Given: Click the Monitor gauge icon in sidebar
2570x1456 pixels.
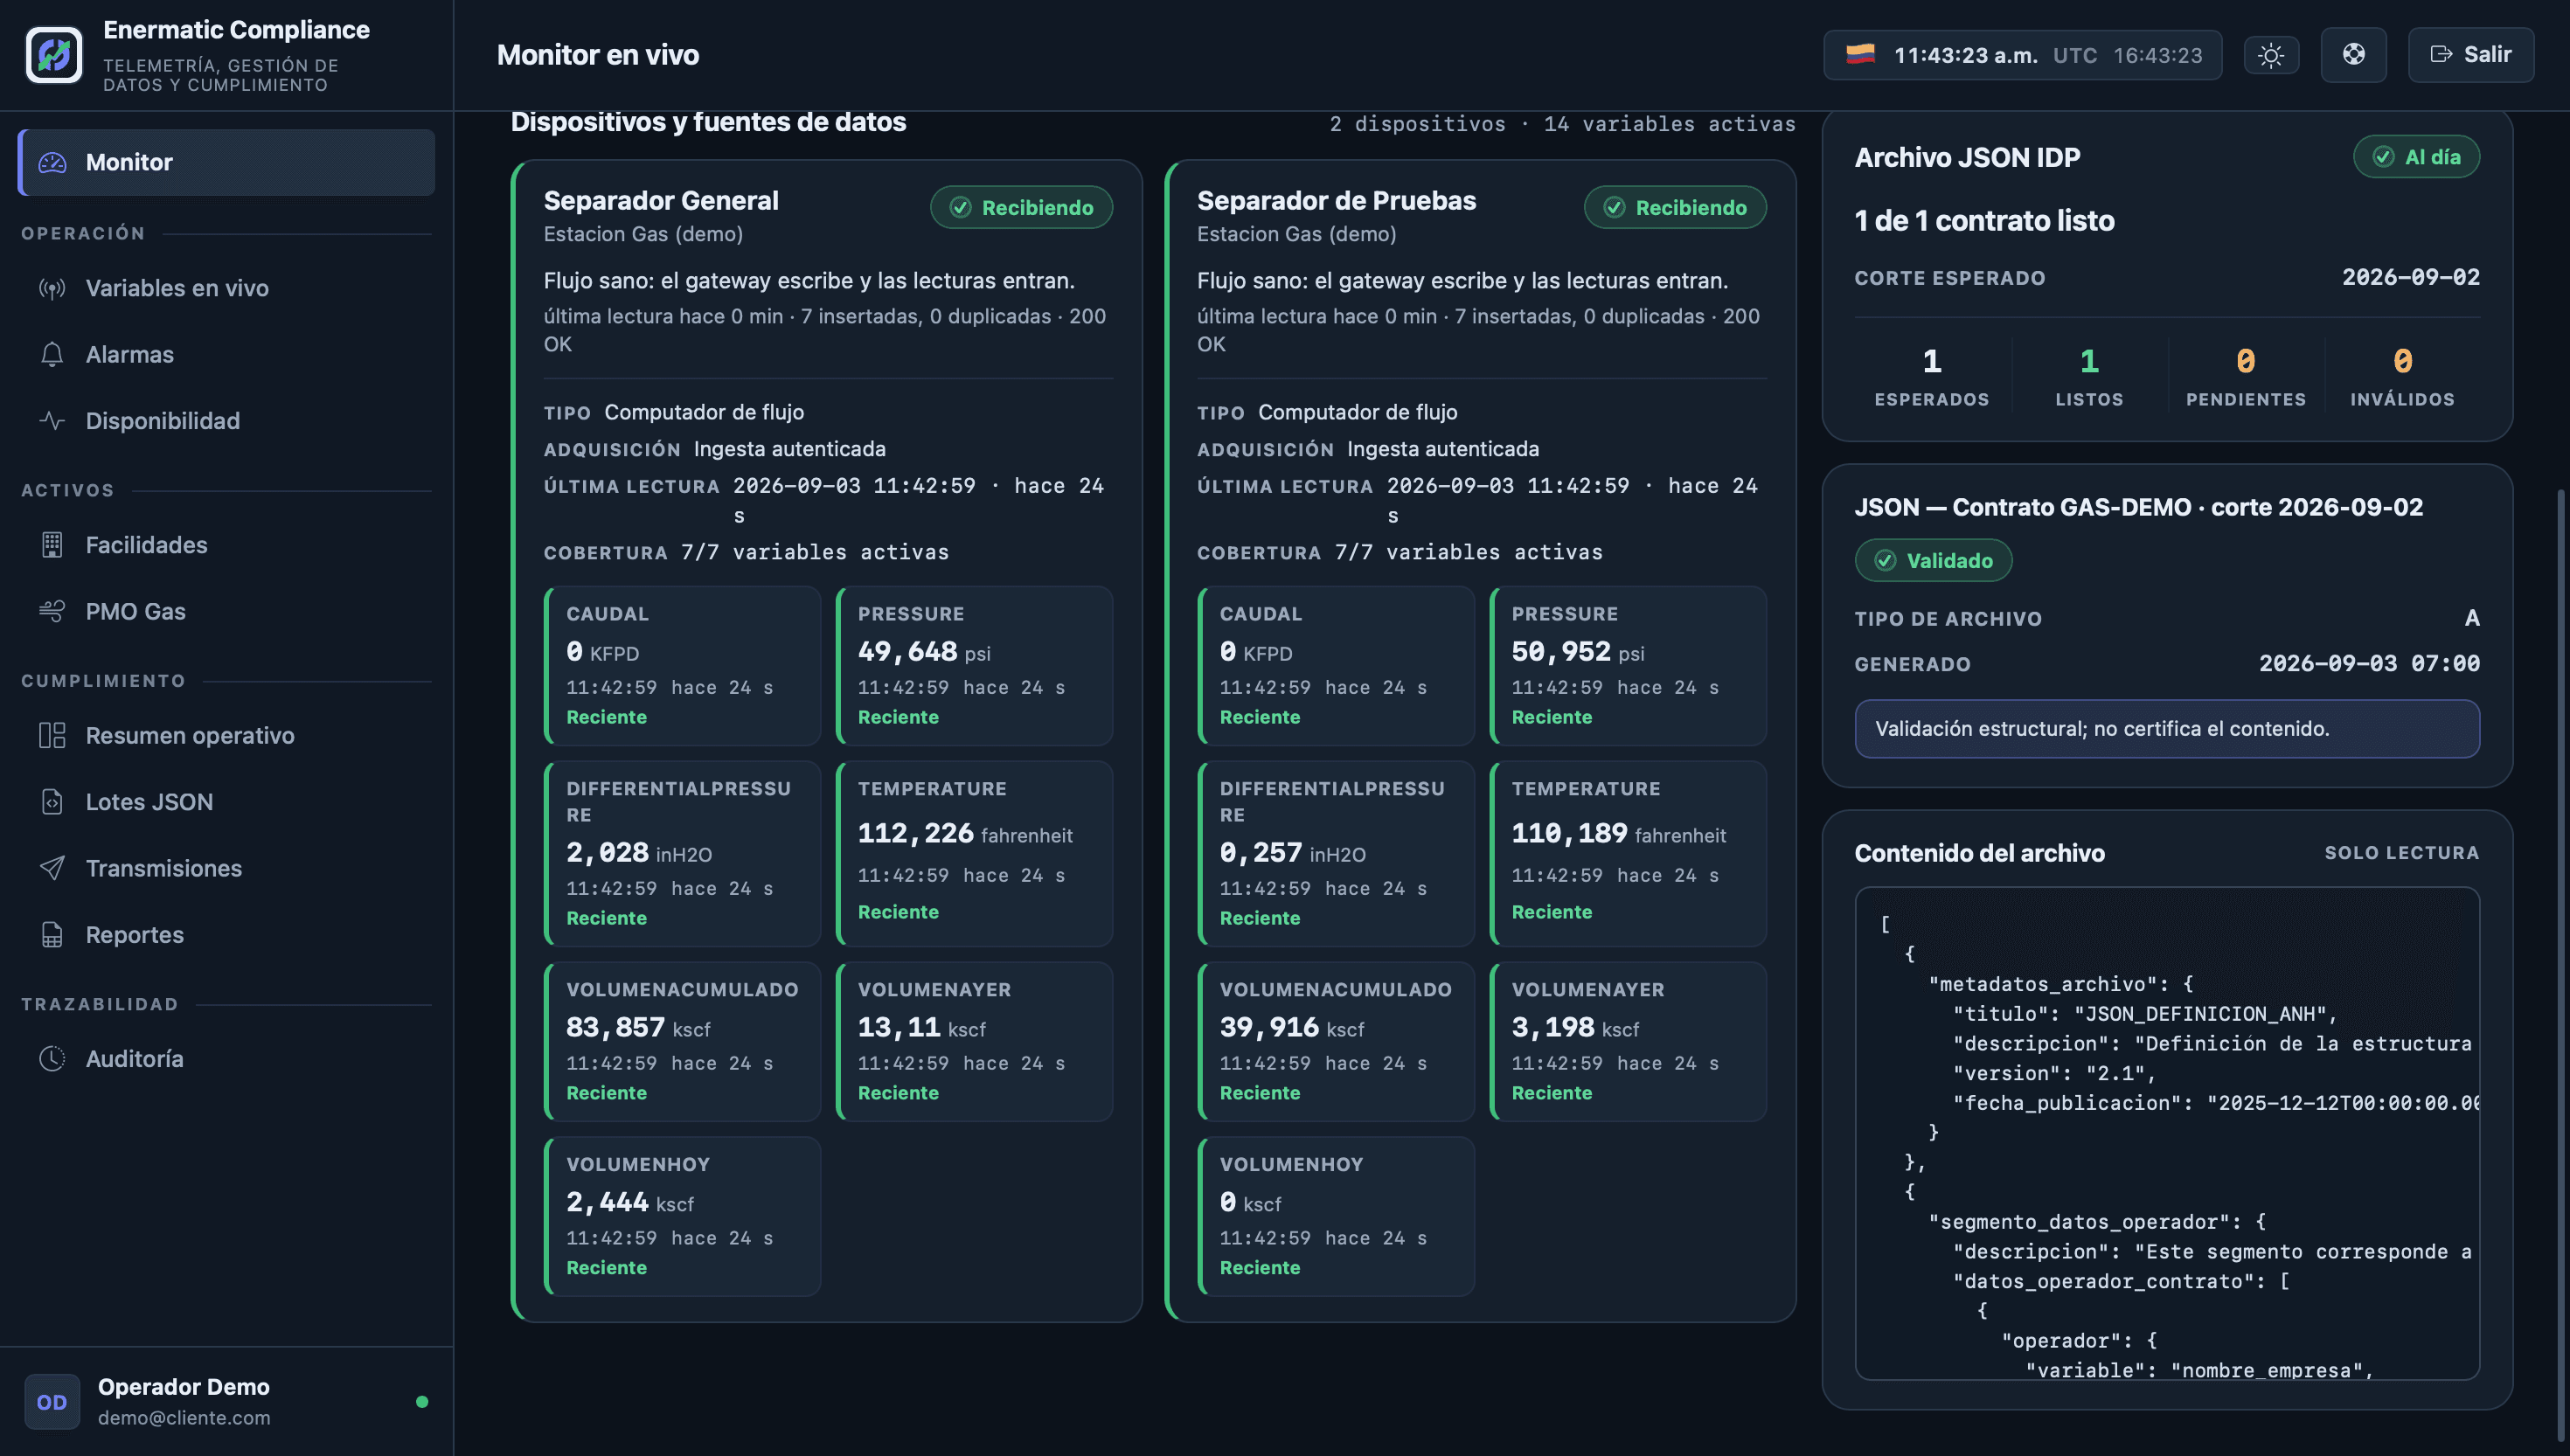Looking at the screenshot, I should [52, 162].
